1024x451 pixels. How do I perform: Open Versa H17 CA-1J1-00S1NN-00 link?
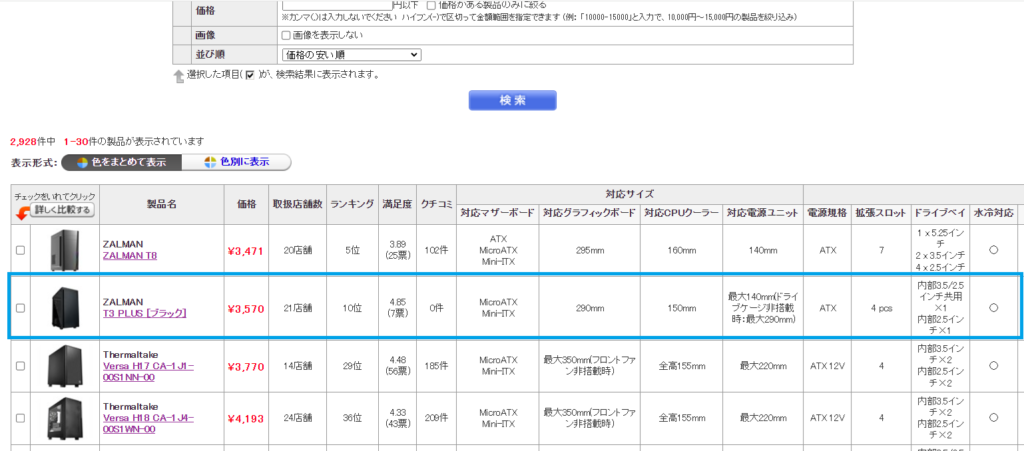[148, 371]
